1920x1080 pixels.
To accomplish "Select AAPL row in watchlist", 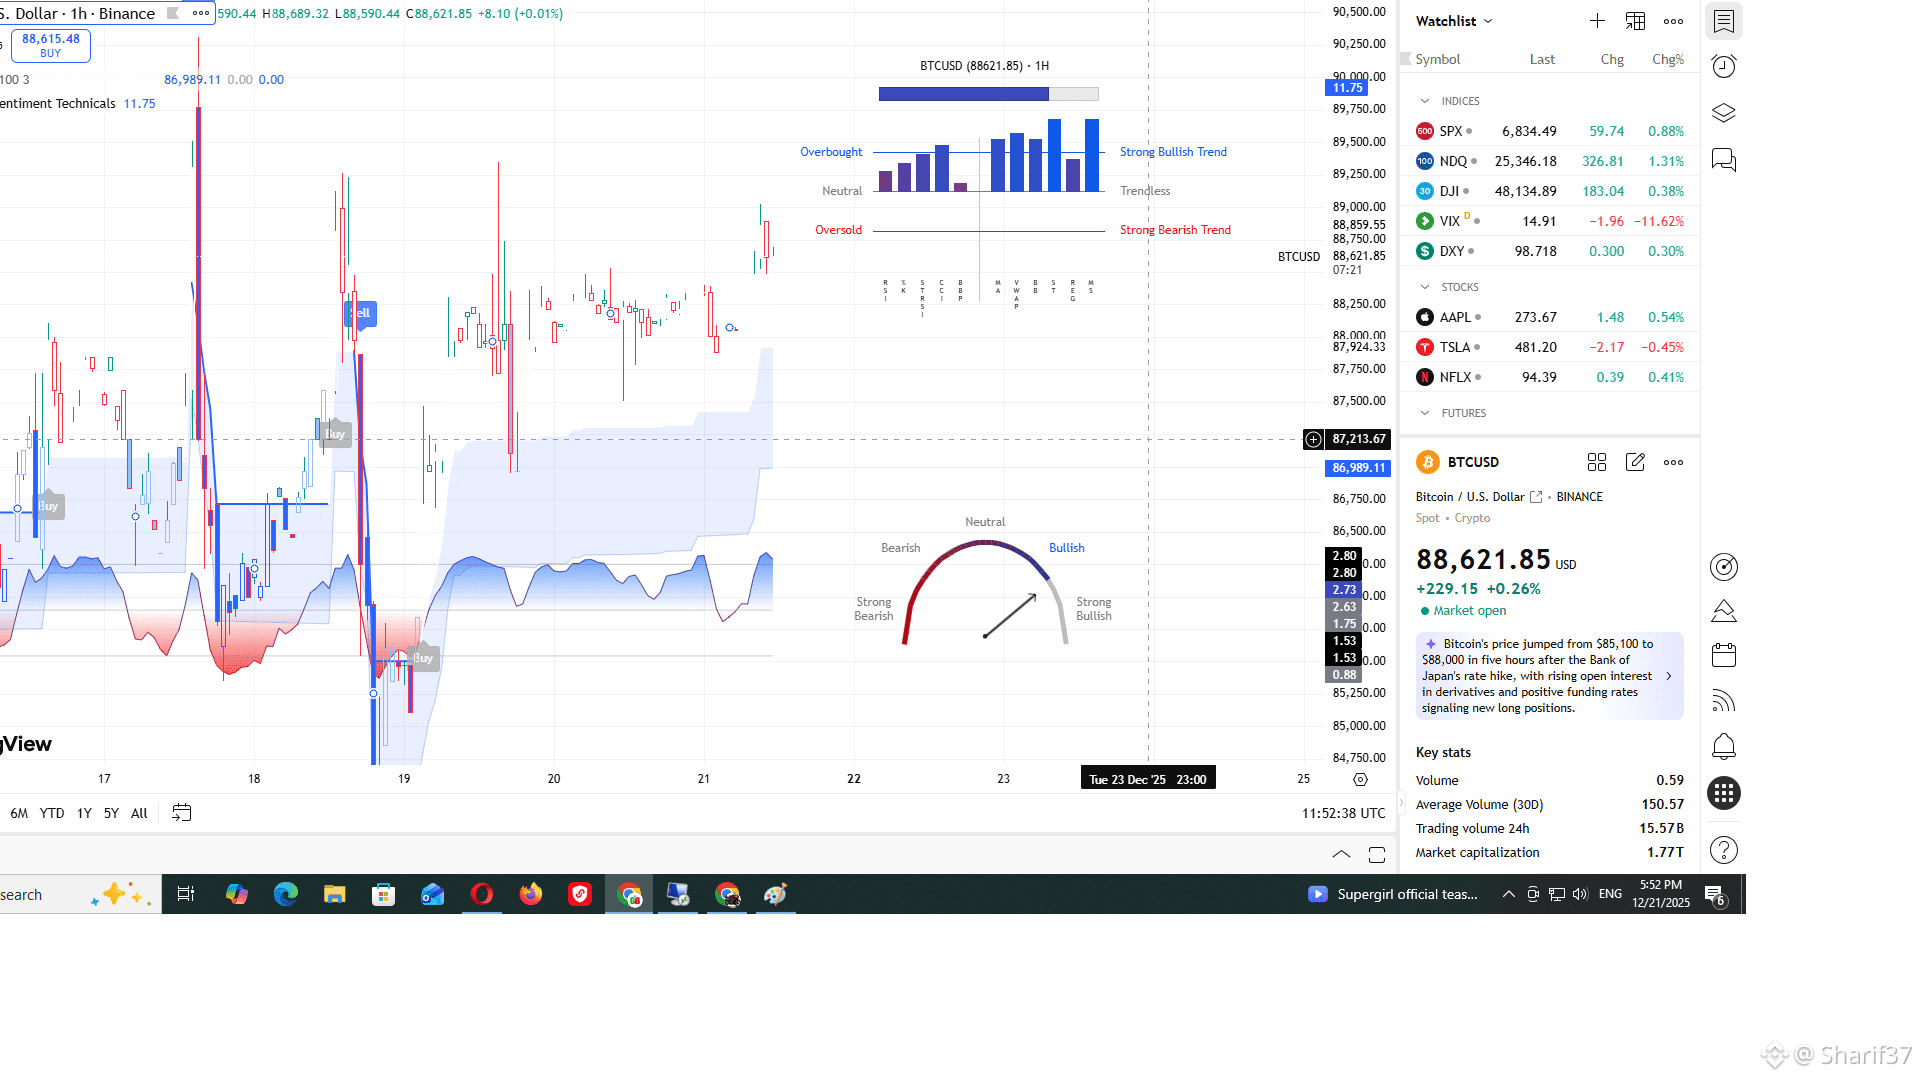I will tap(1549, 317).
